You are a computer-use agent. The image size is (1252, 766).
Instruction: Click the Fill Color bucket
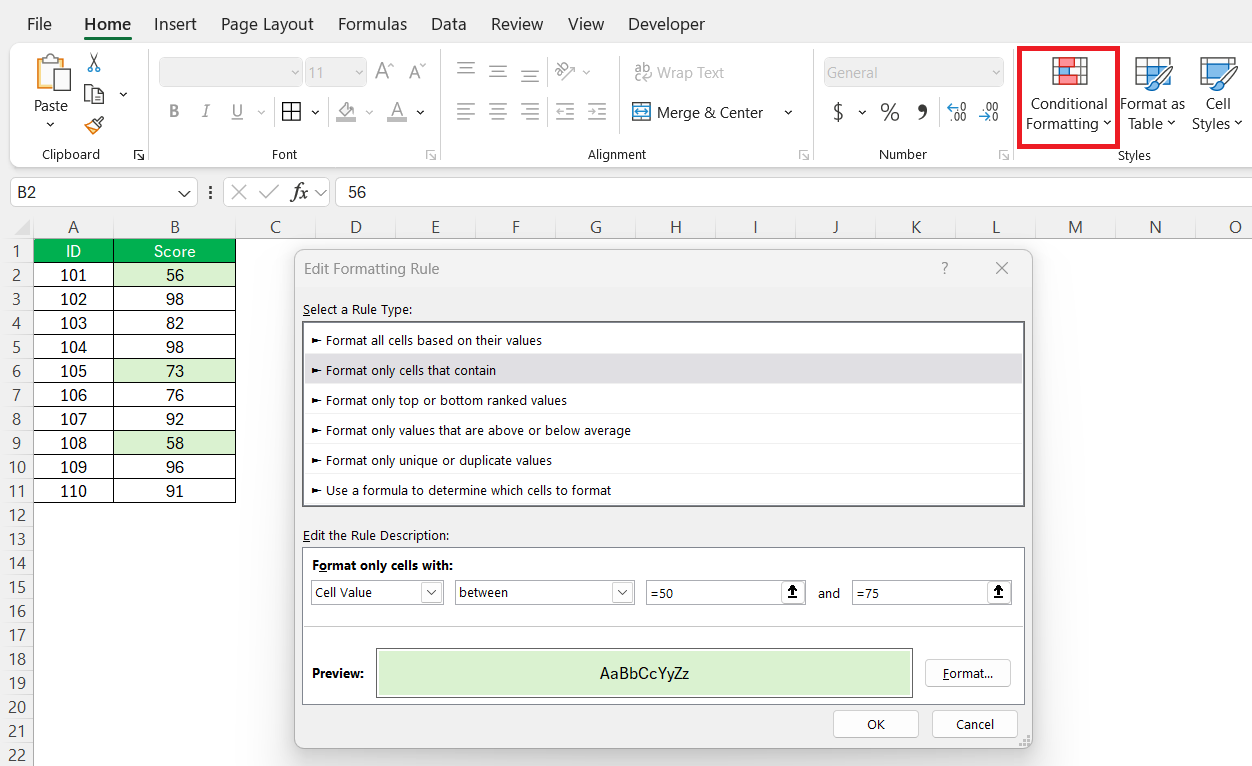pos(347,112)
